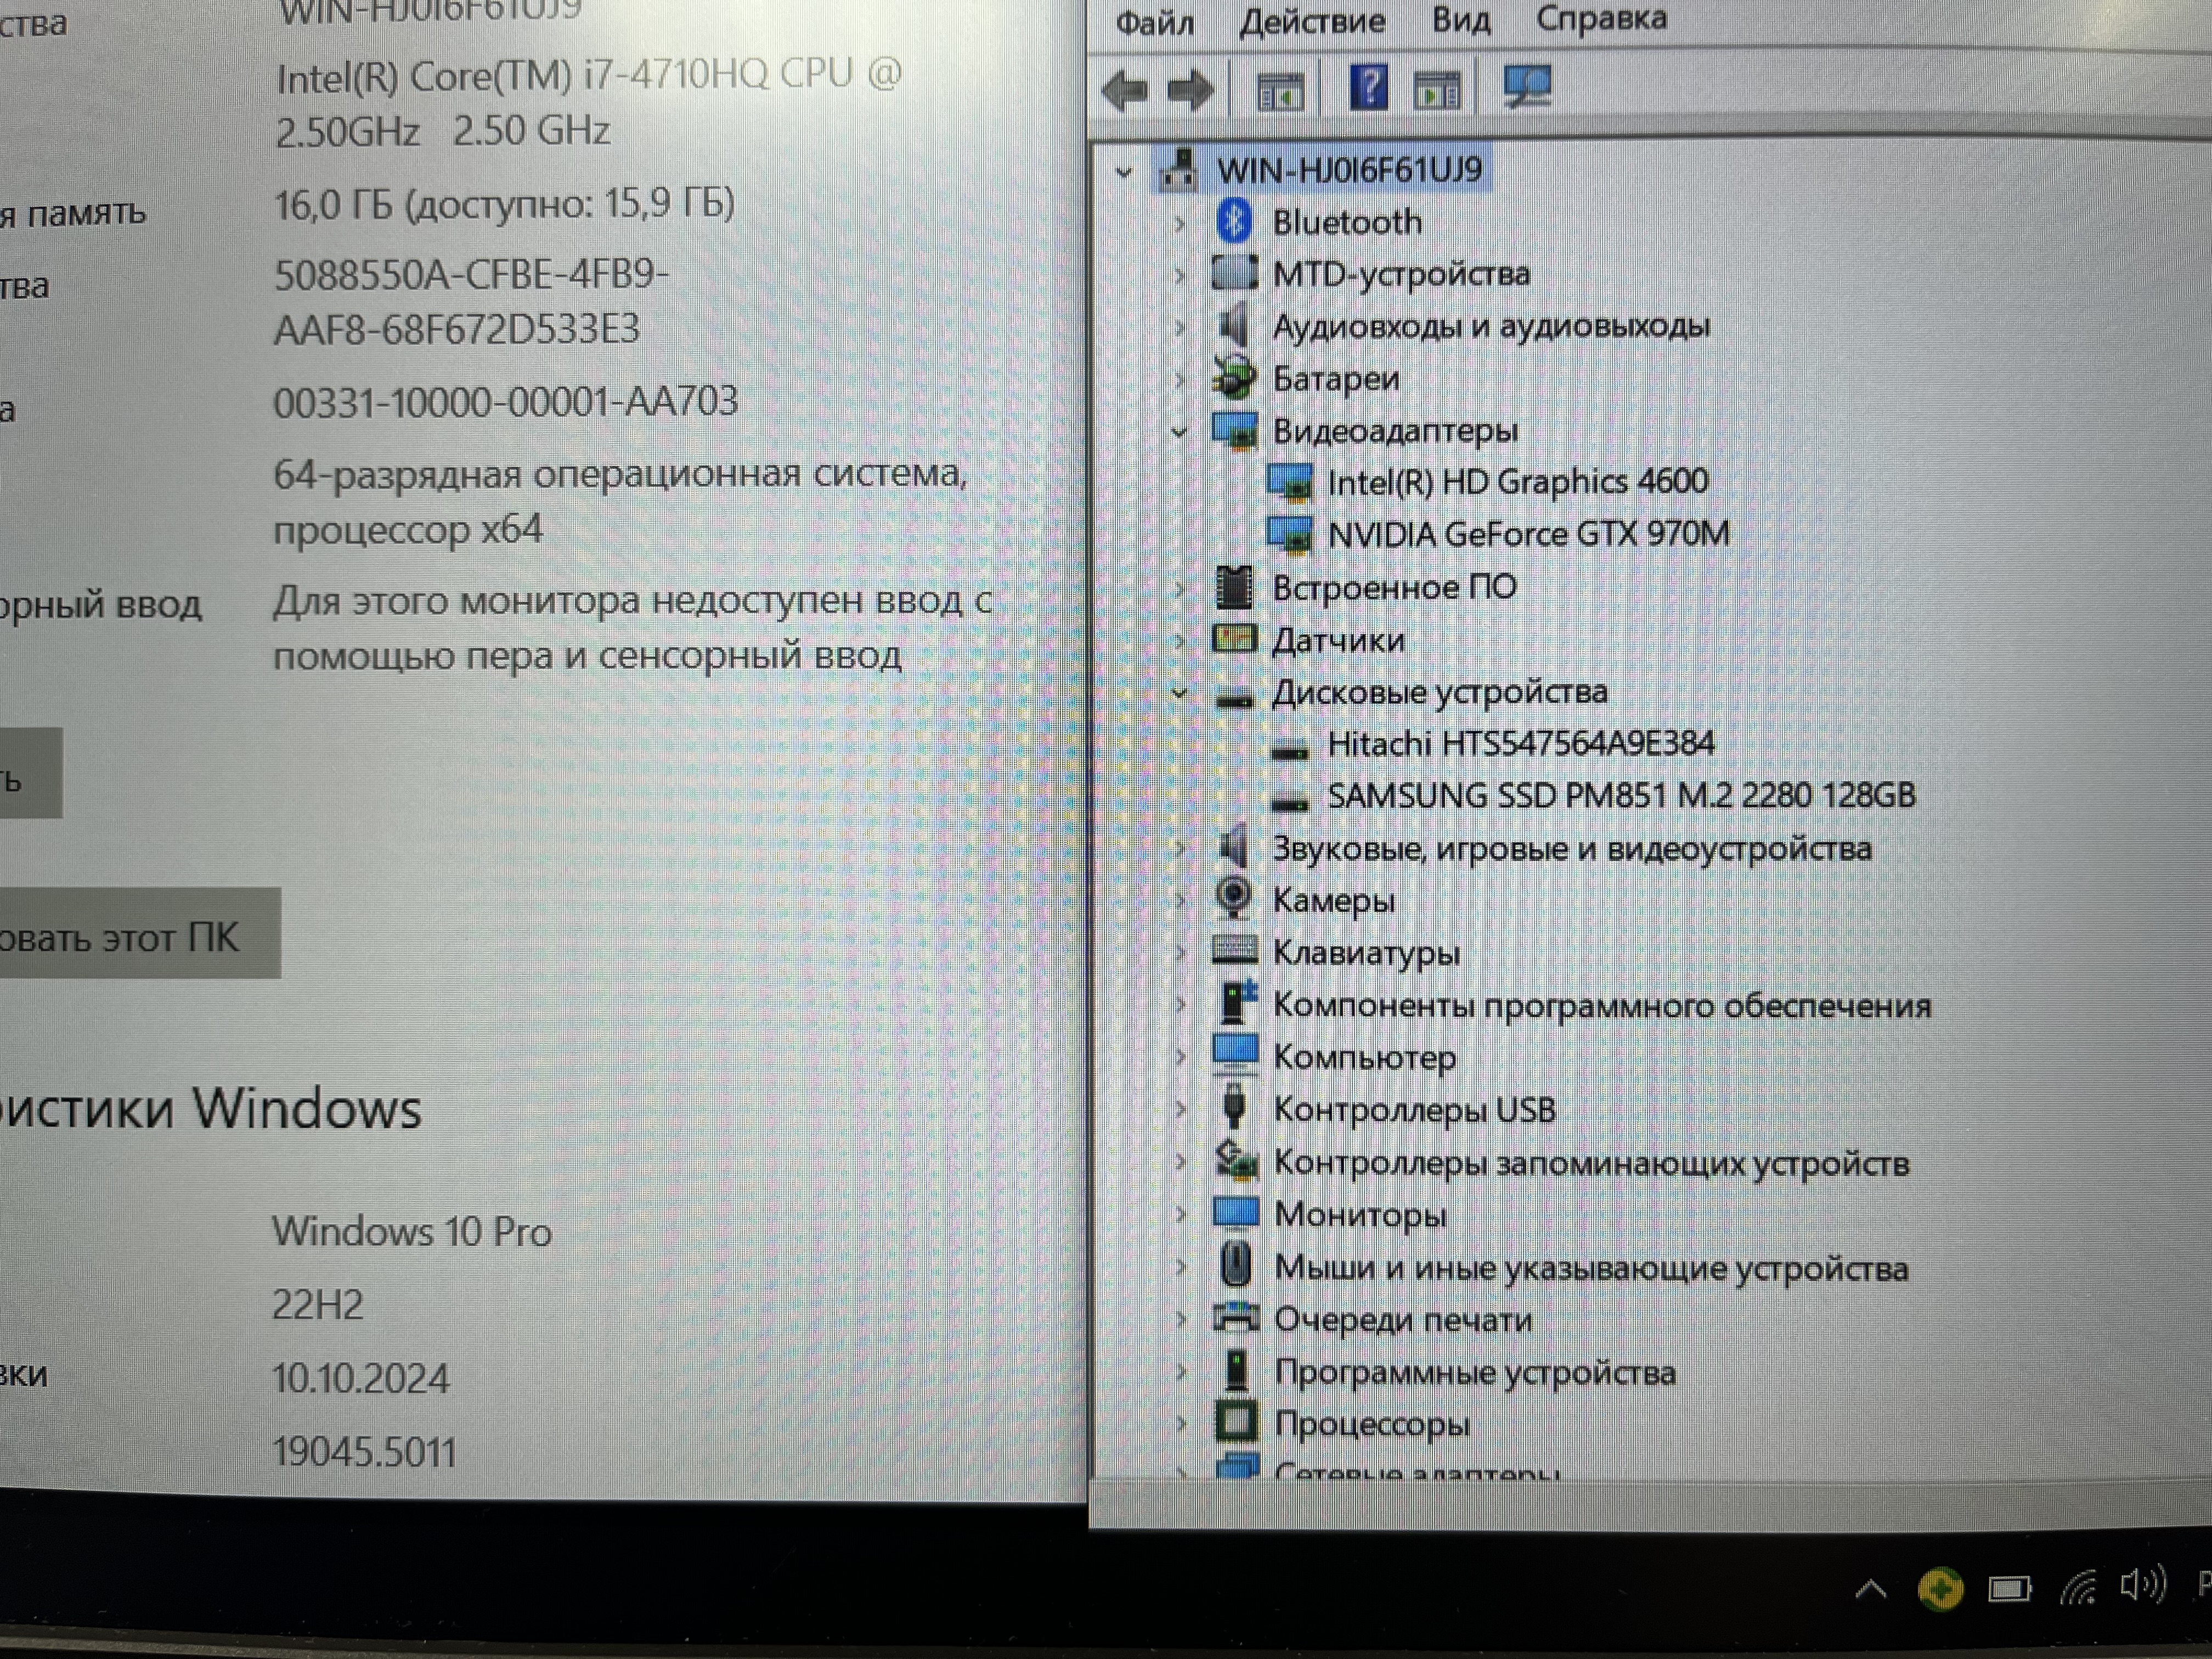Expand the Батареи category
This screenshot has height=1659, width=2212.
(1180, 380)
